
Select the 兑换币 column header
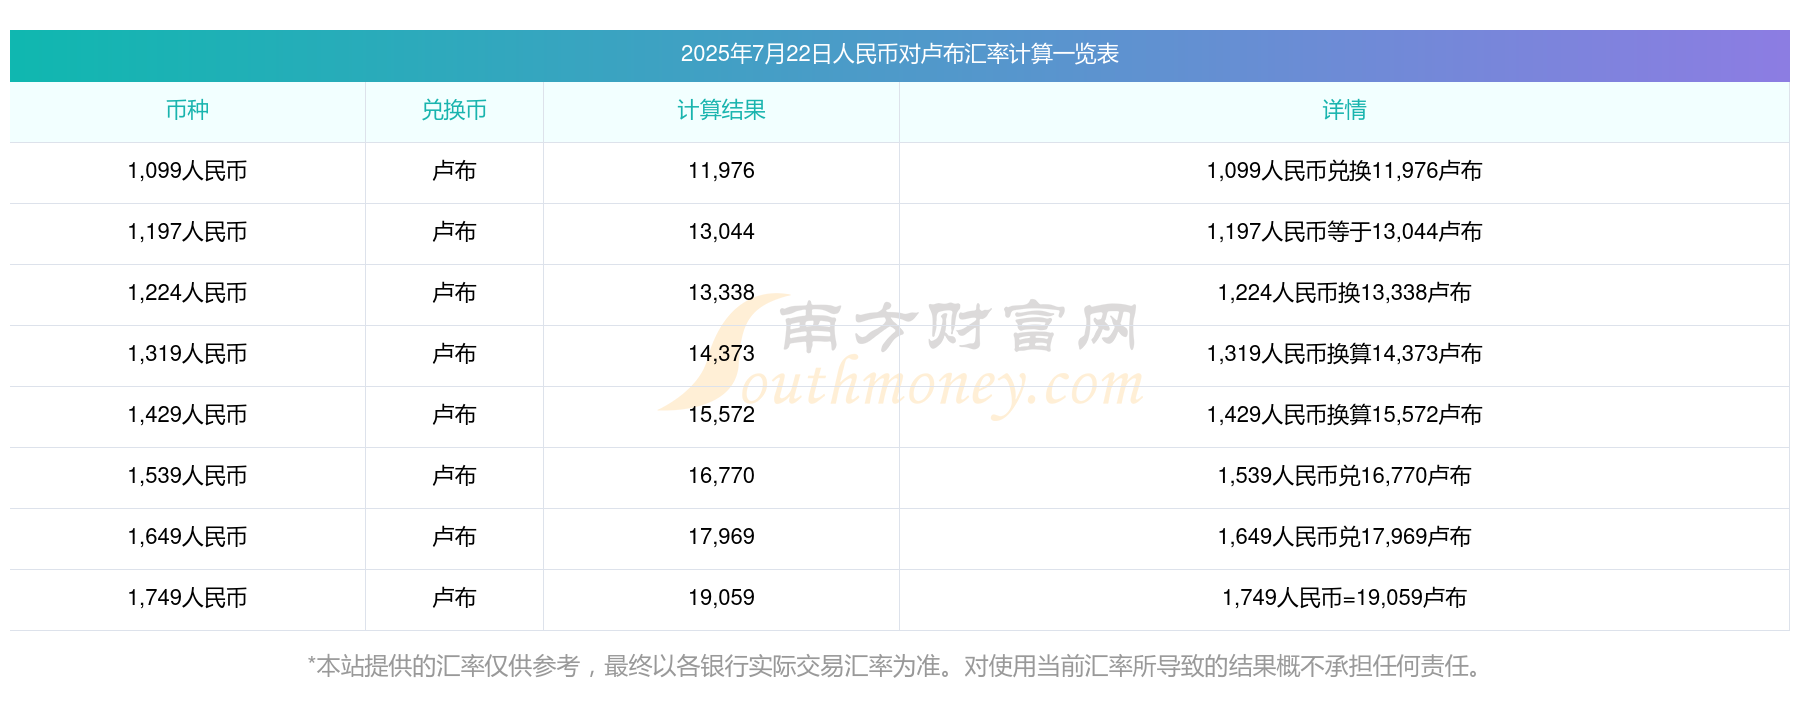454,110
